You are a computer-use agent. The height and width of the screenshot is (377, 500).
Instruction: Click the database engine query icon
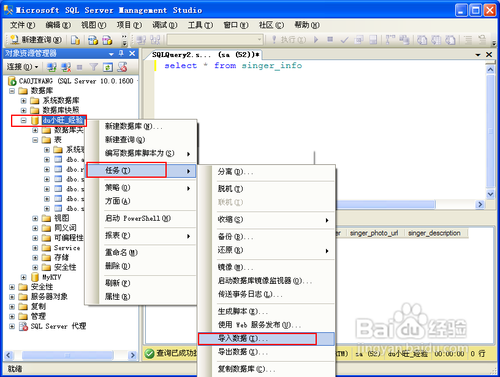pos(76,40)
